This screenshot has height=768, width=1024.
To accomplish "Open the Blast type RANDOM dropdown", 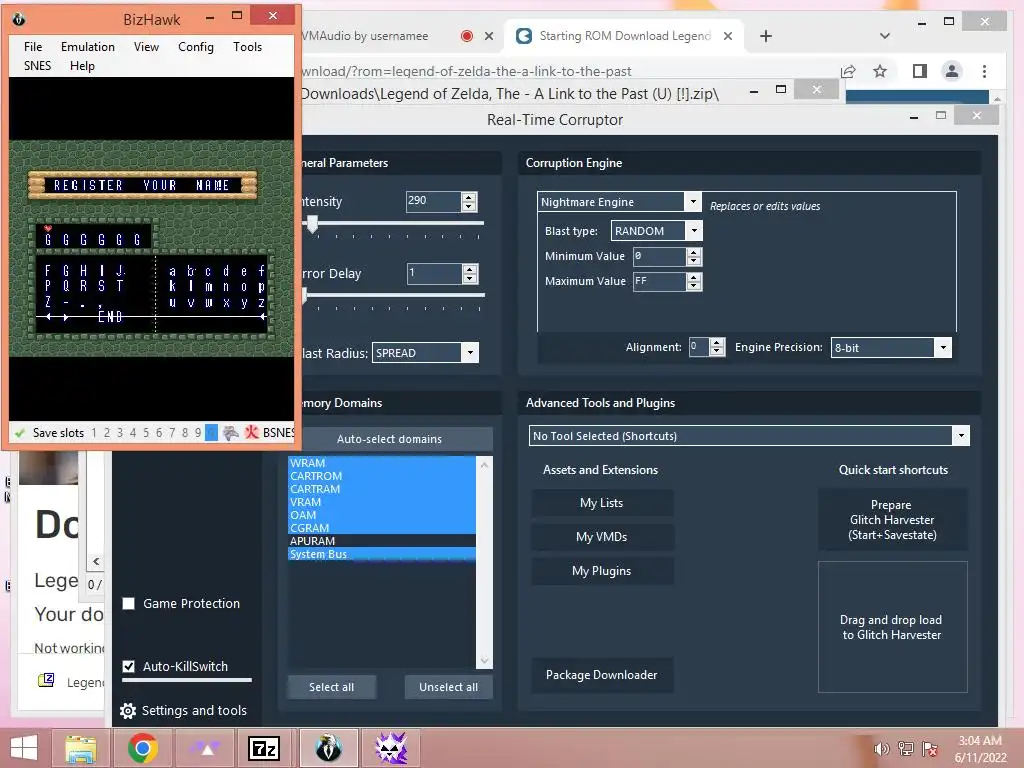I will [x=694, y=231].
